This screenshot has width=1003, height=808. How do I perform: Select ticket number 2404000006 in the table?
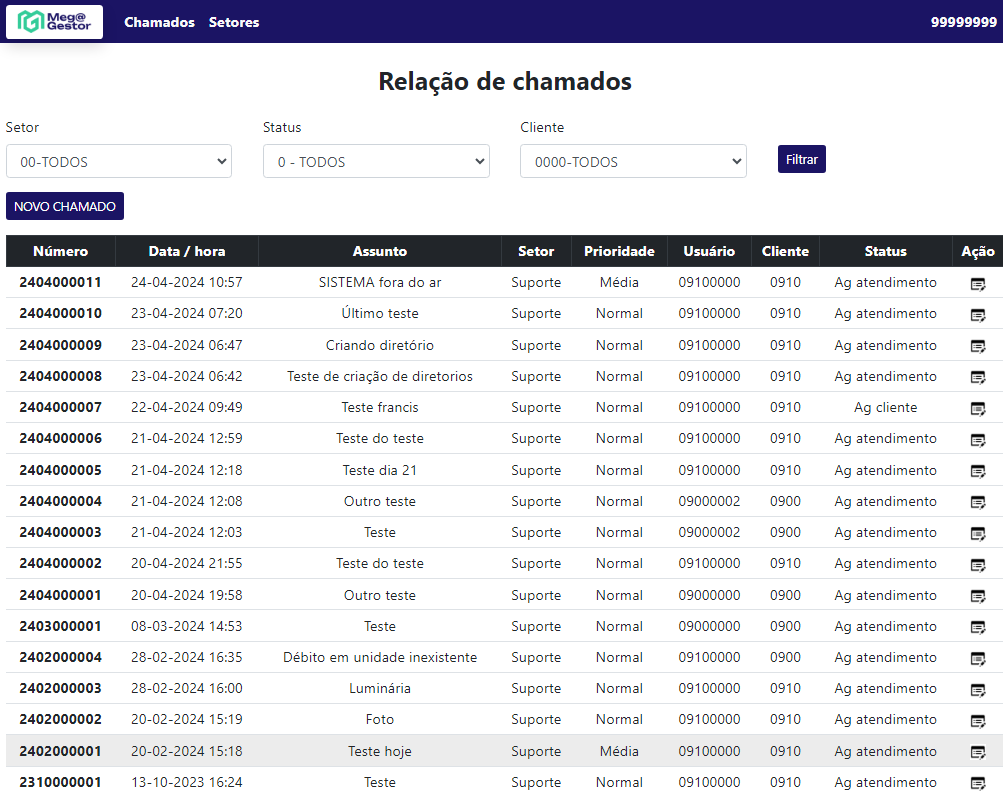pyautogui.click(x=60, y=439)
